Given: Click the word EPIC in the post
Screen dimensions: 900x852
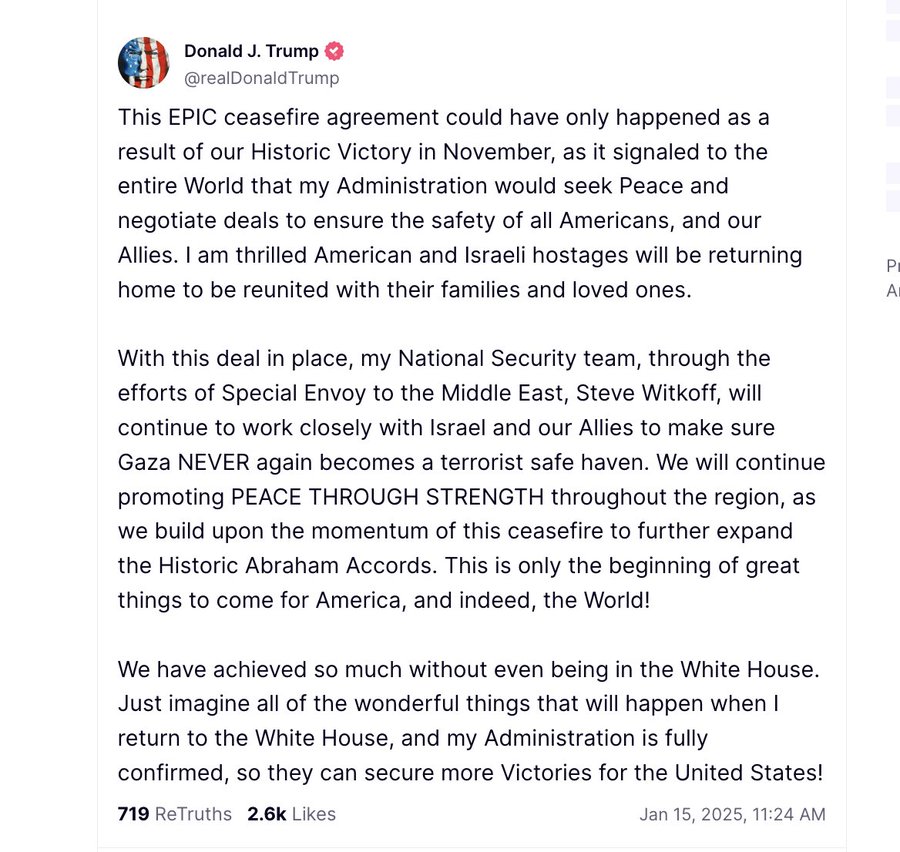Looking at the screenshot, I should point(191,117).
